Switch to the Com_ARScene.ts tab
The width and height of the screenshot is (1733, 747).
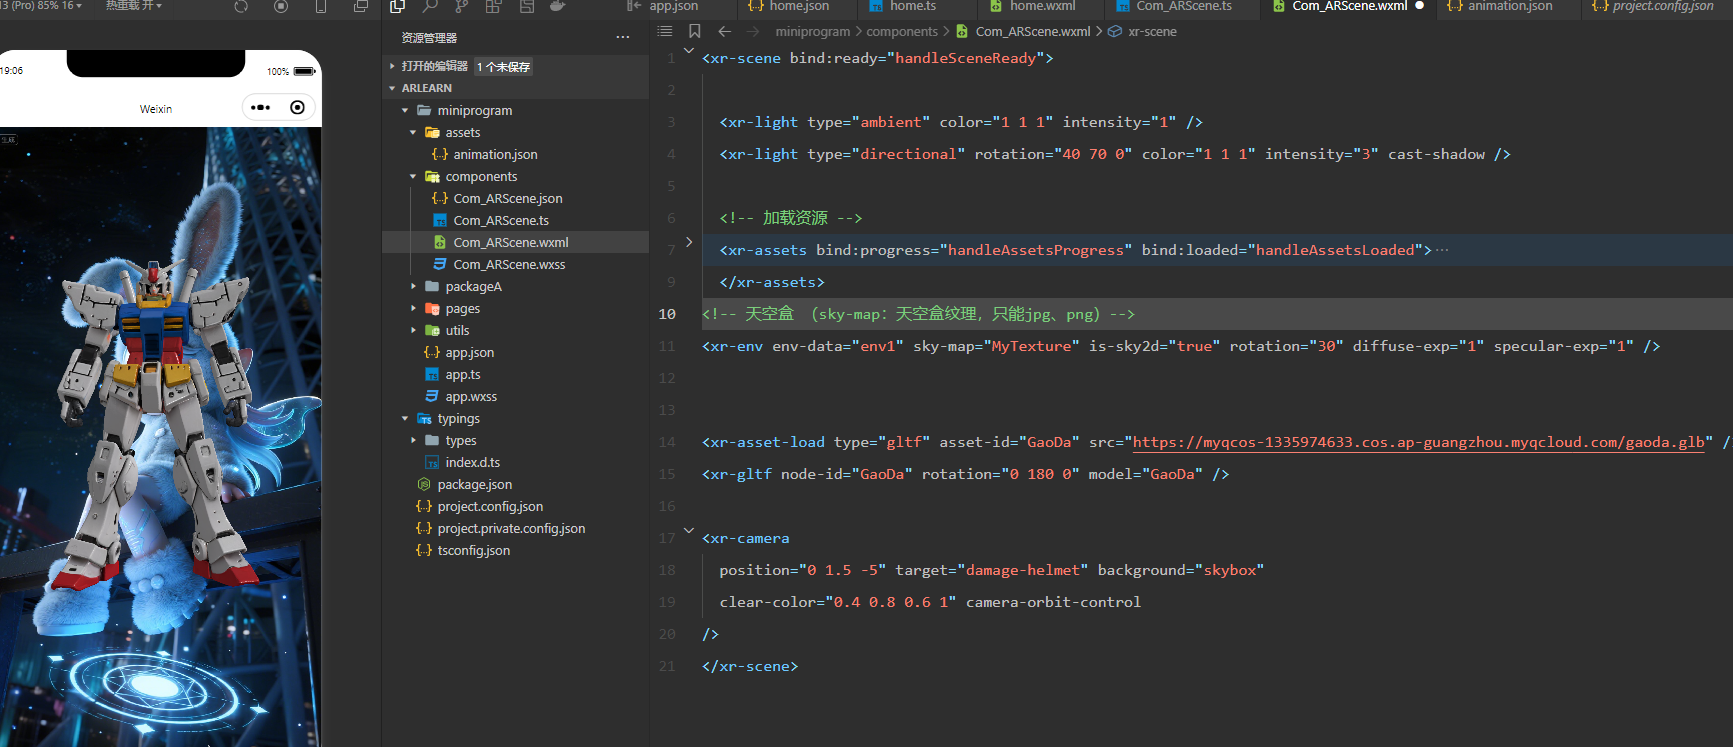[1183, 7]
